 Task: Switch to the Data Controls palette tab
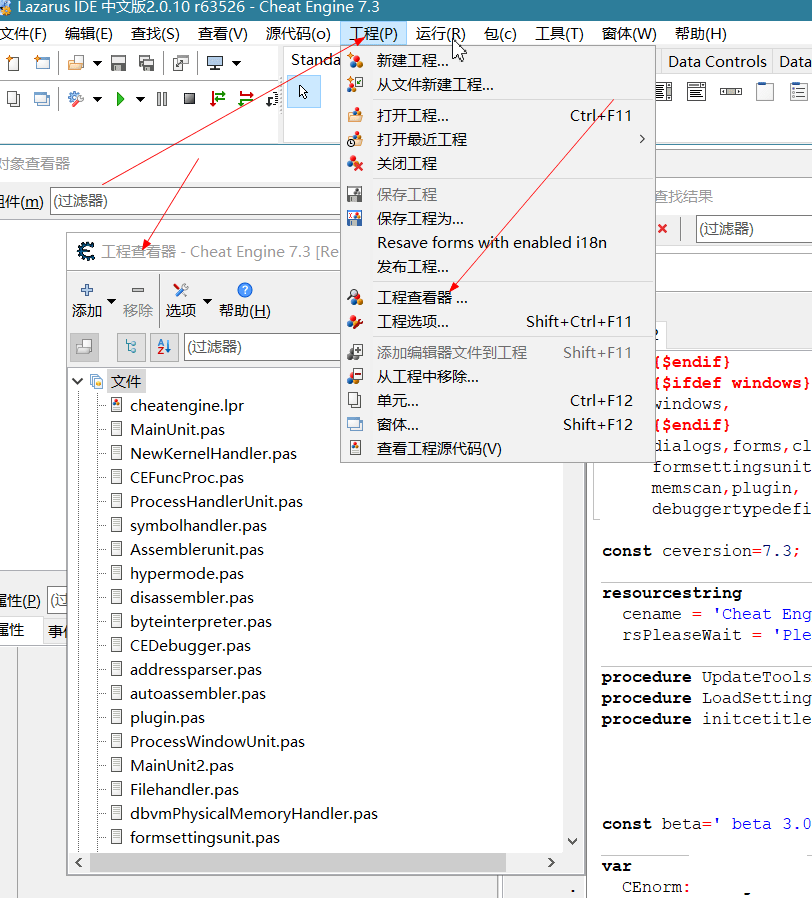(717, 61)
